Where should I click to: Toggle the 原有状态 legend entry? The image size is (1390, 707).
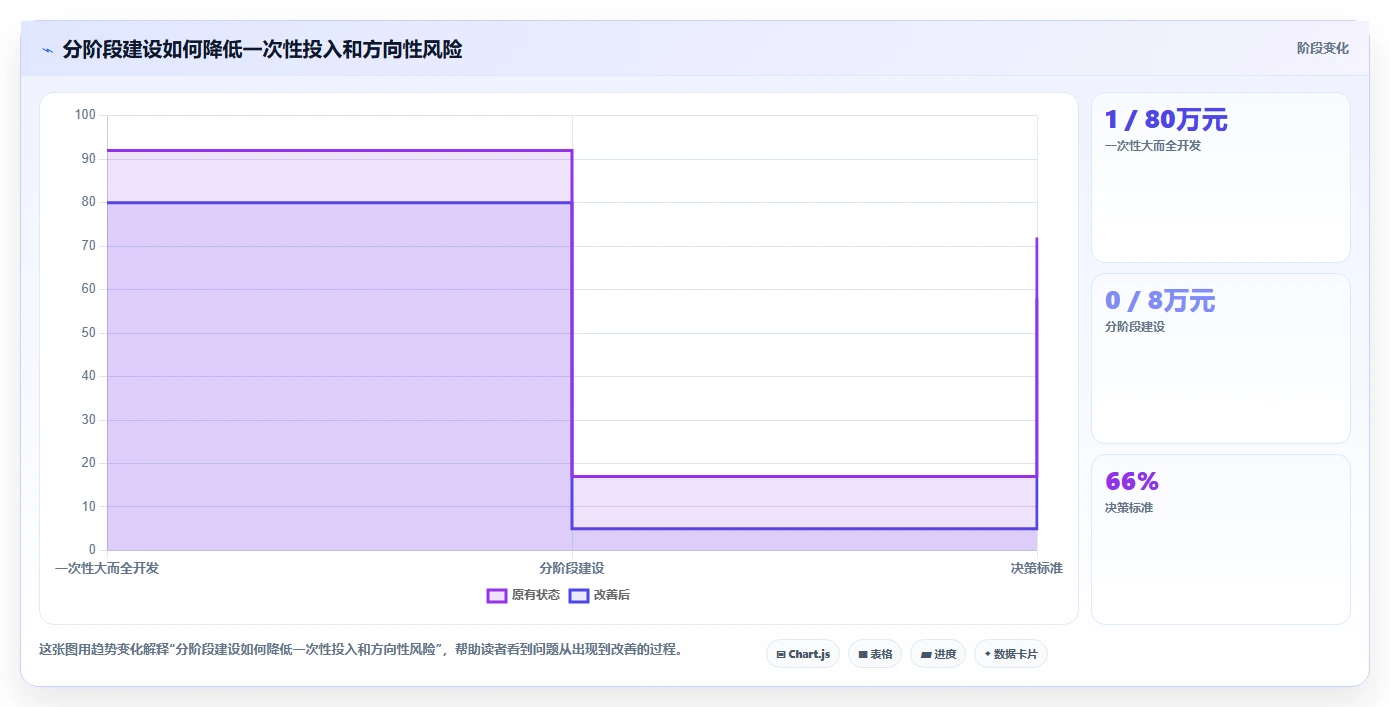click(x=523, y=595)
